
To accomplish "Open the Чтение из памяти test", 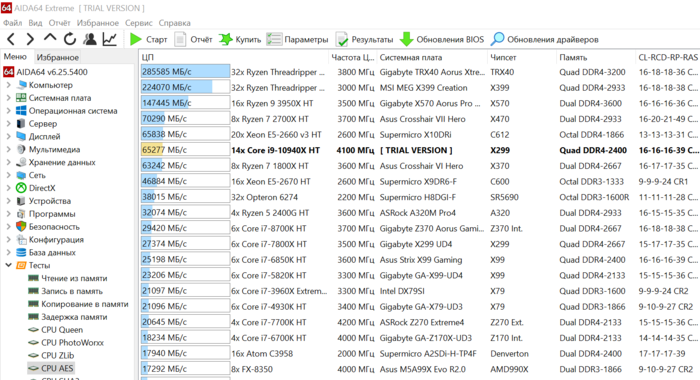I will pos(68,278).
